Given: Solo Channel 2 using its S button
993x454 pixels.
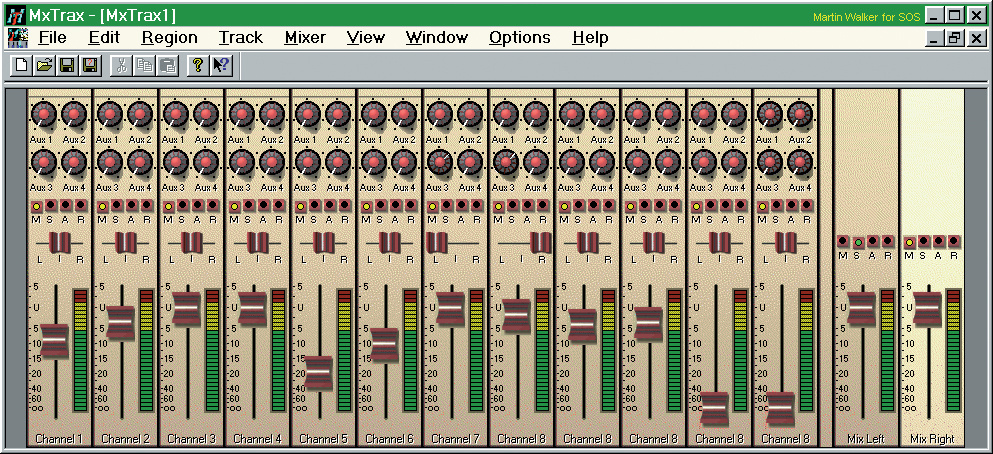Looking at the screenshot, I should [x=117, y=207].
